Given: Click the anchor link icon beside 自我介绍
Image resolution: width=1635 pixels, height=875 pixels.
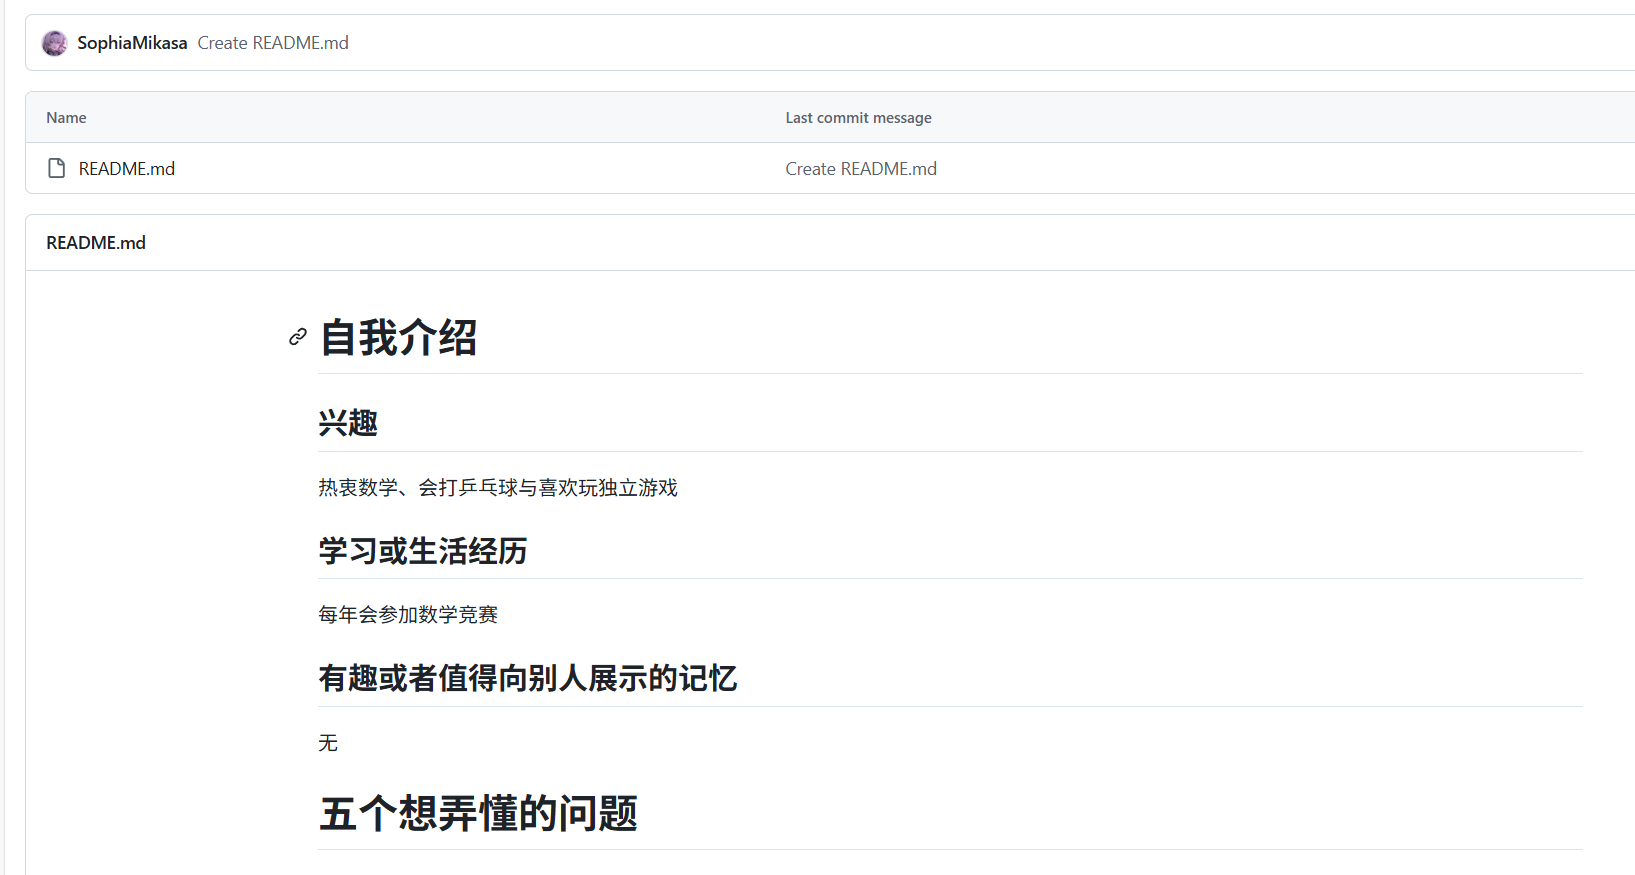Looking at the screenshot, I should click(298, 337).
